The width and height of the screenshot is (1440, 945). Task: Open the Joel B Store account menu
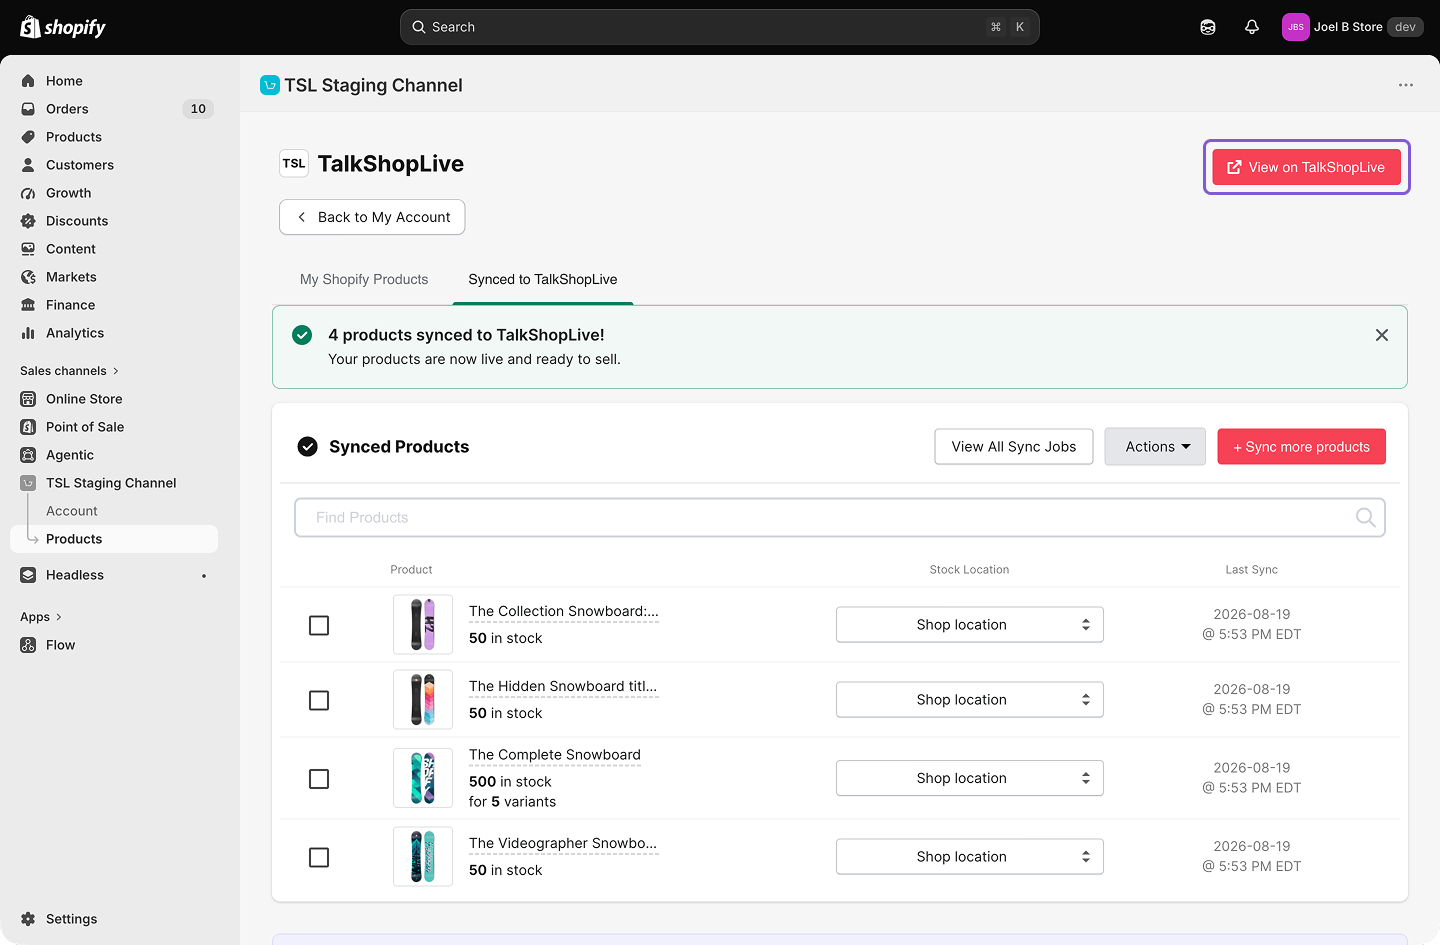[x=1353, y=27]
